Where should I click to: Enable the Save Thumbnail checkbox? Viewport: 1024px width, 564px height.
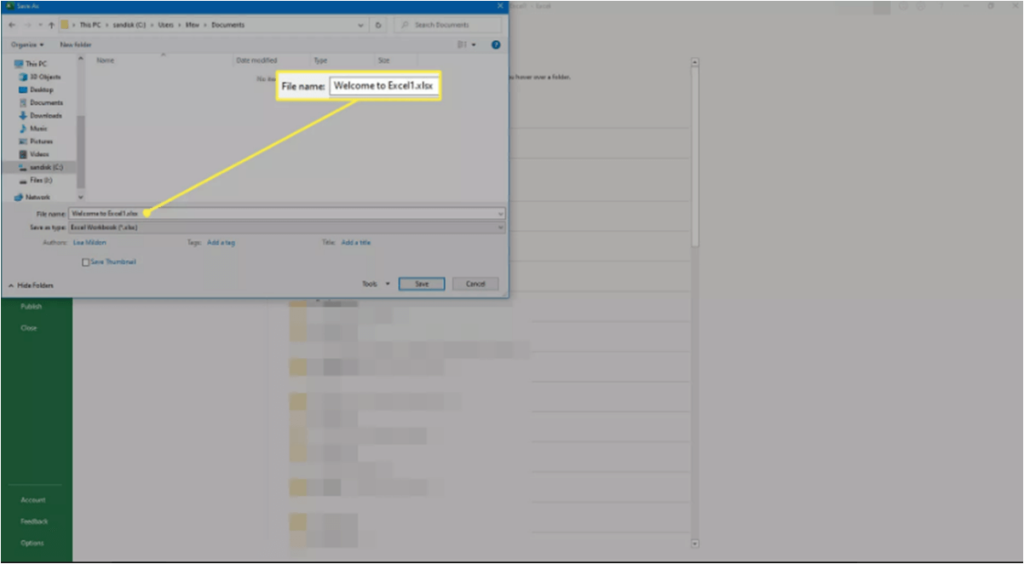coord(86,262)
